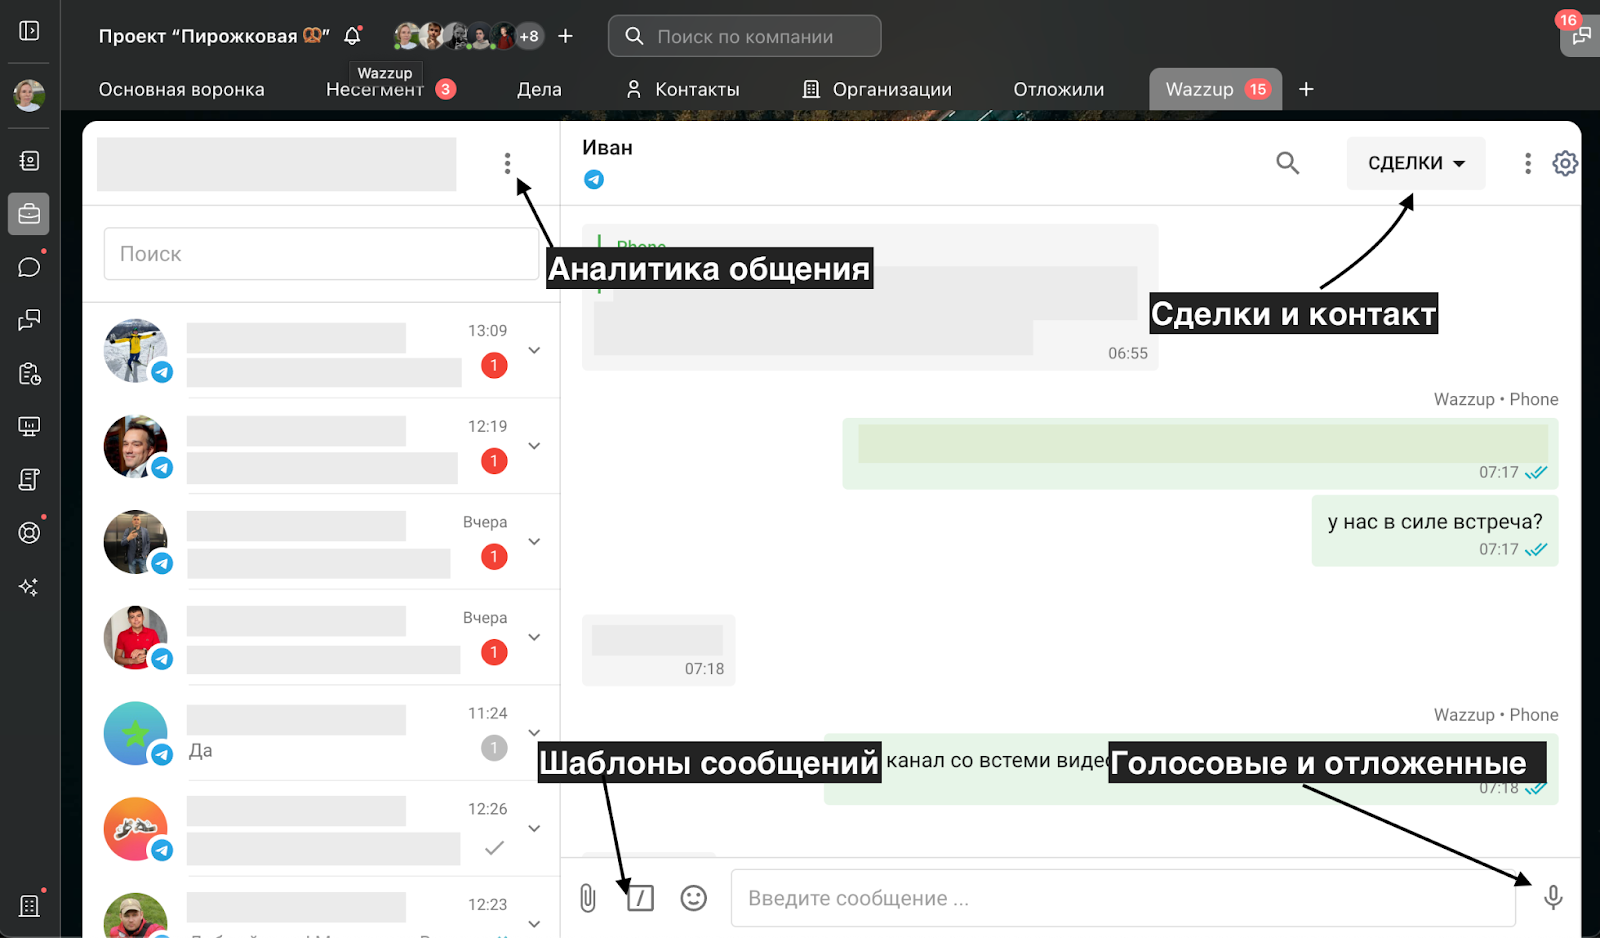Switch to the Контакты tab

coord(683,89)
